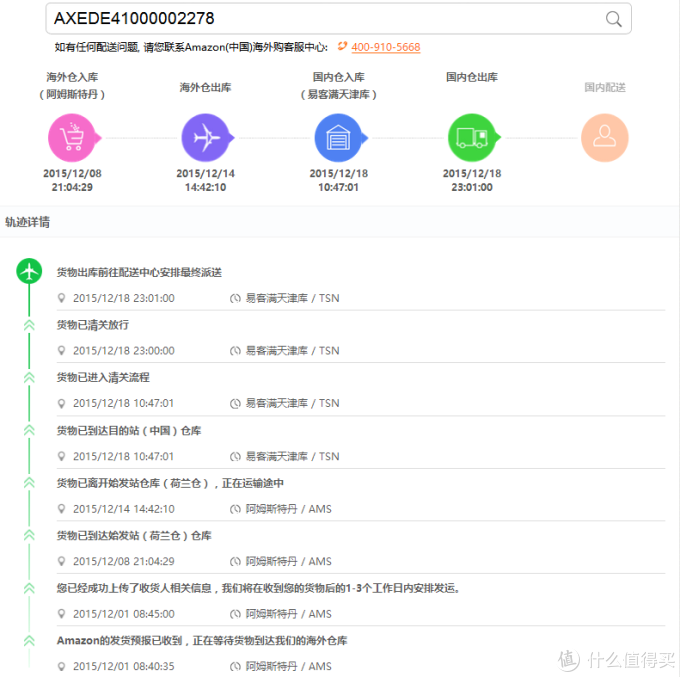Click the green delivery truck stage icon
Image resolution: width=680 pixels, height=677 pixels.
(x=472, y=137)
